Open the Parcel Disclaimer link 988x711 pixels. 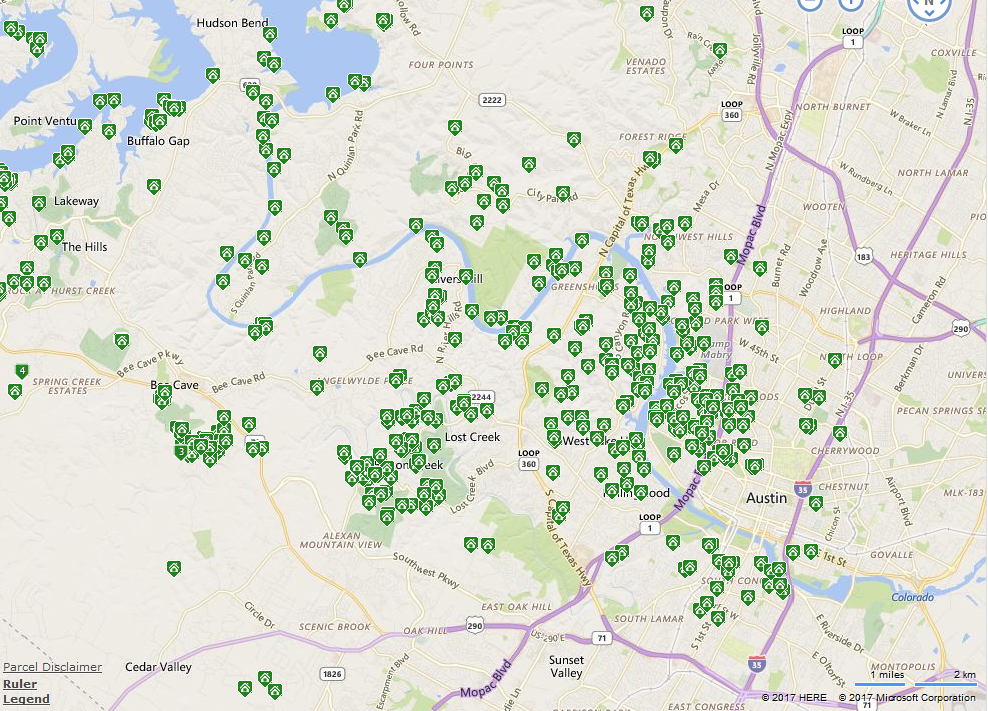tap(52, 667)
